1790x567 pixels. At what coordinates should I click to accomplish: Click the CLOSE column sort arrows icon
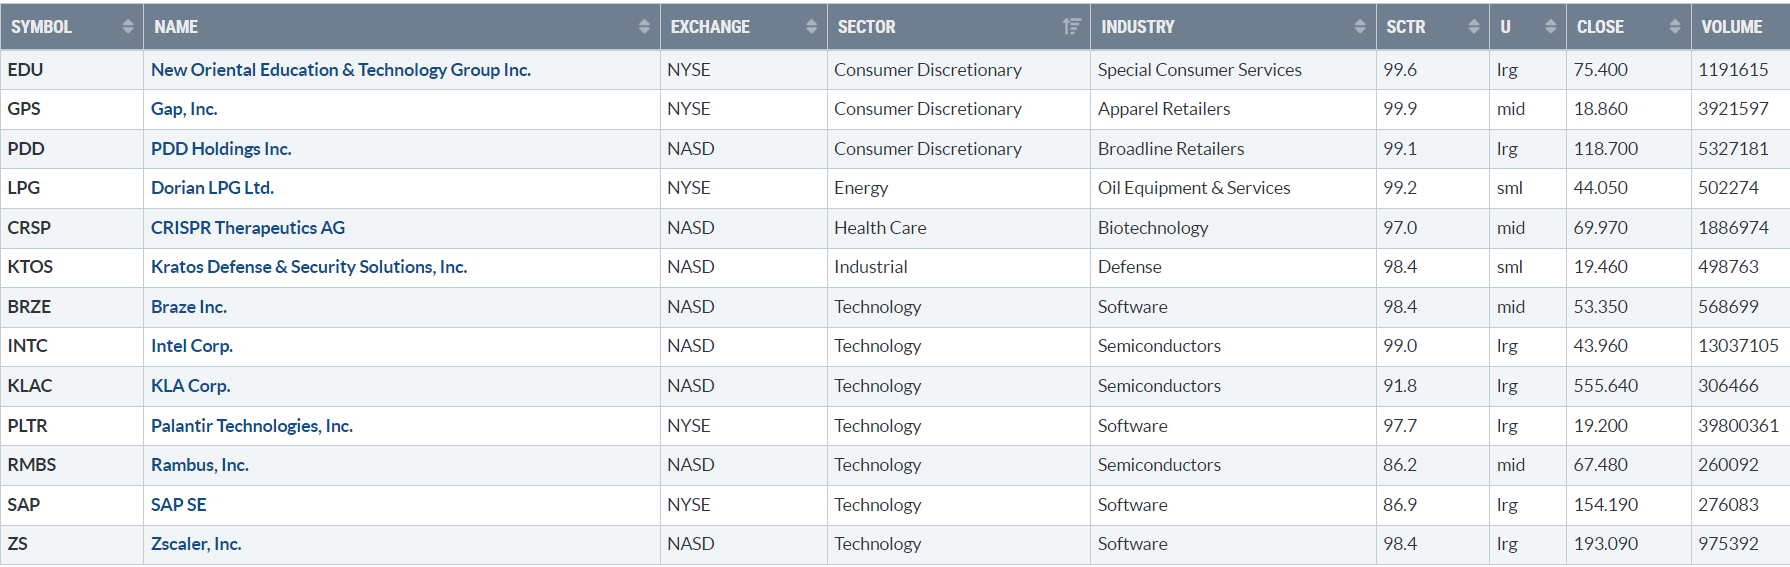tap(1675, 27)
